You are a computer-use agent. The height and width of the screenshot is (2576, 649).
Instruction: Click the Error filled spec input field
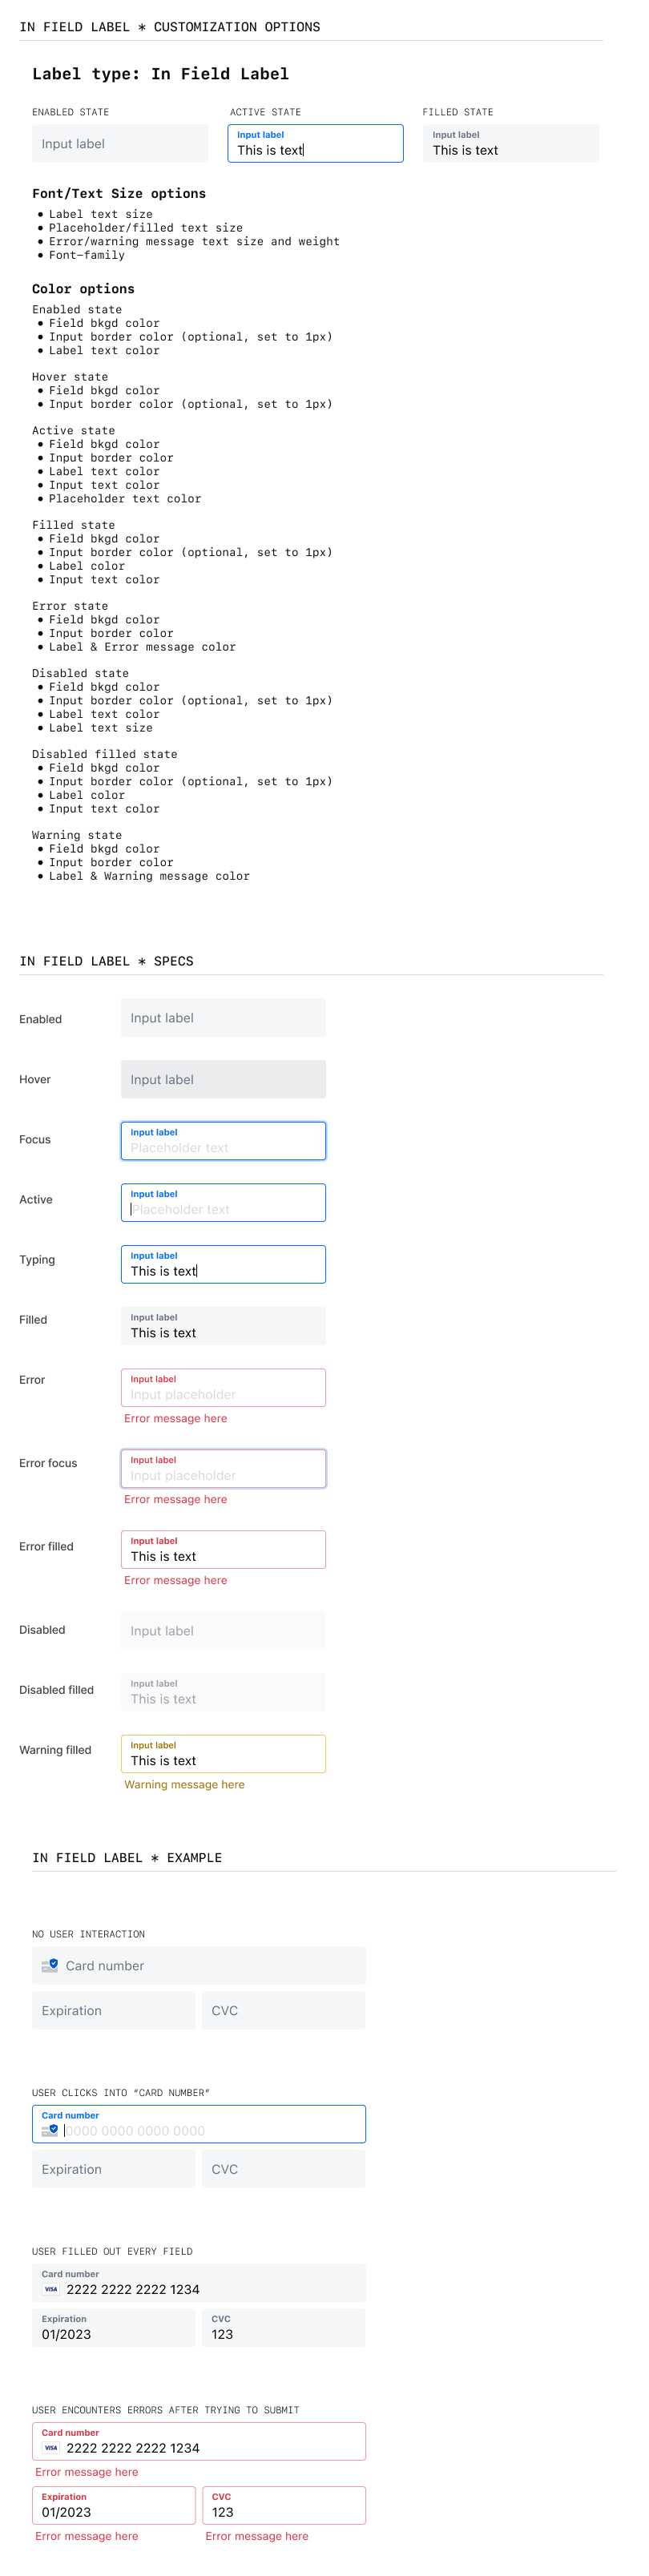coord(223,1549)
